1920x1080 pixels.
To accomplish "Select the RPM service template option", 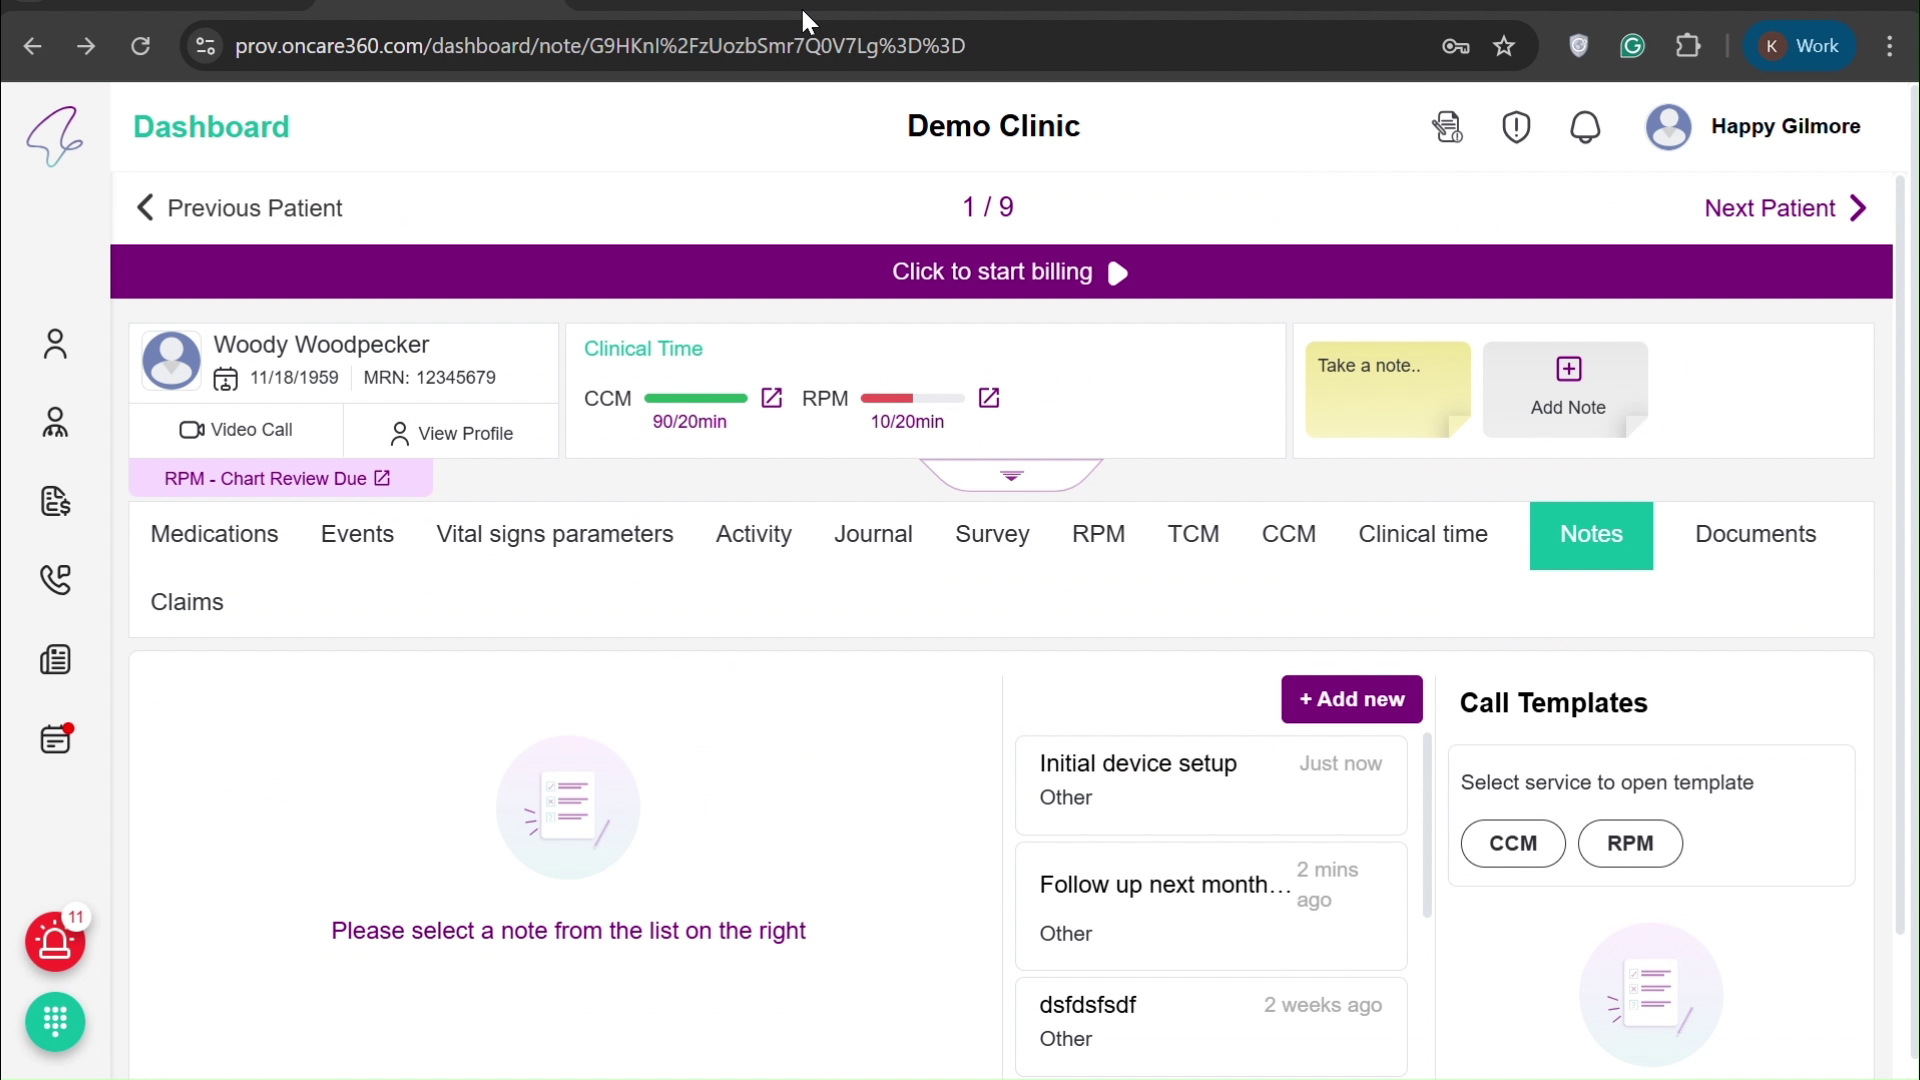I will click(x=1631, y=843).
